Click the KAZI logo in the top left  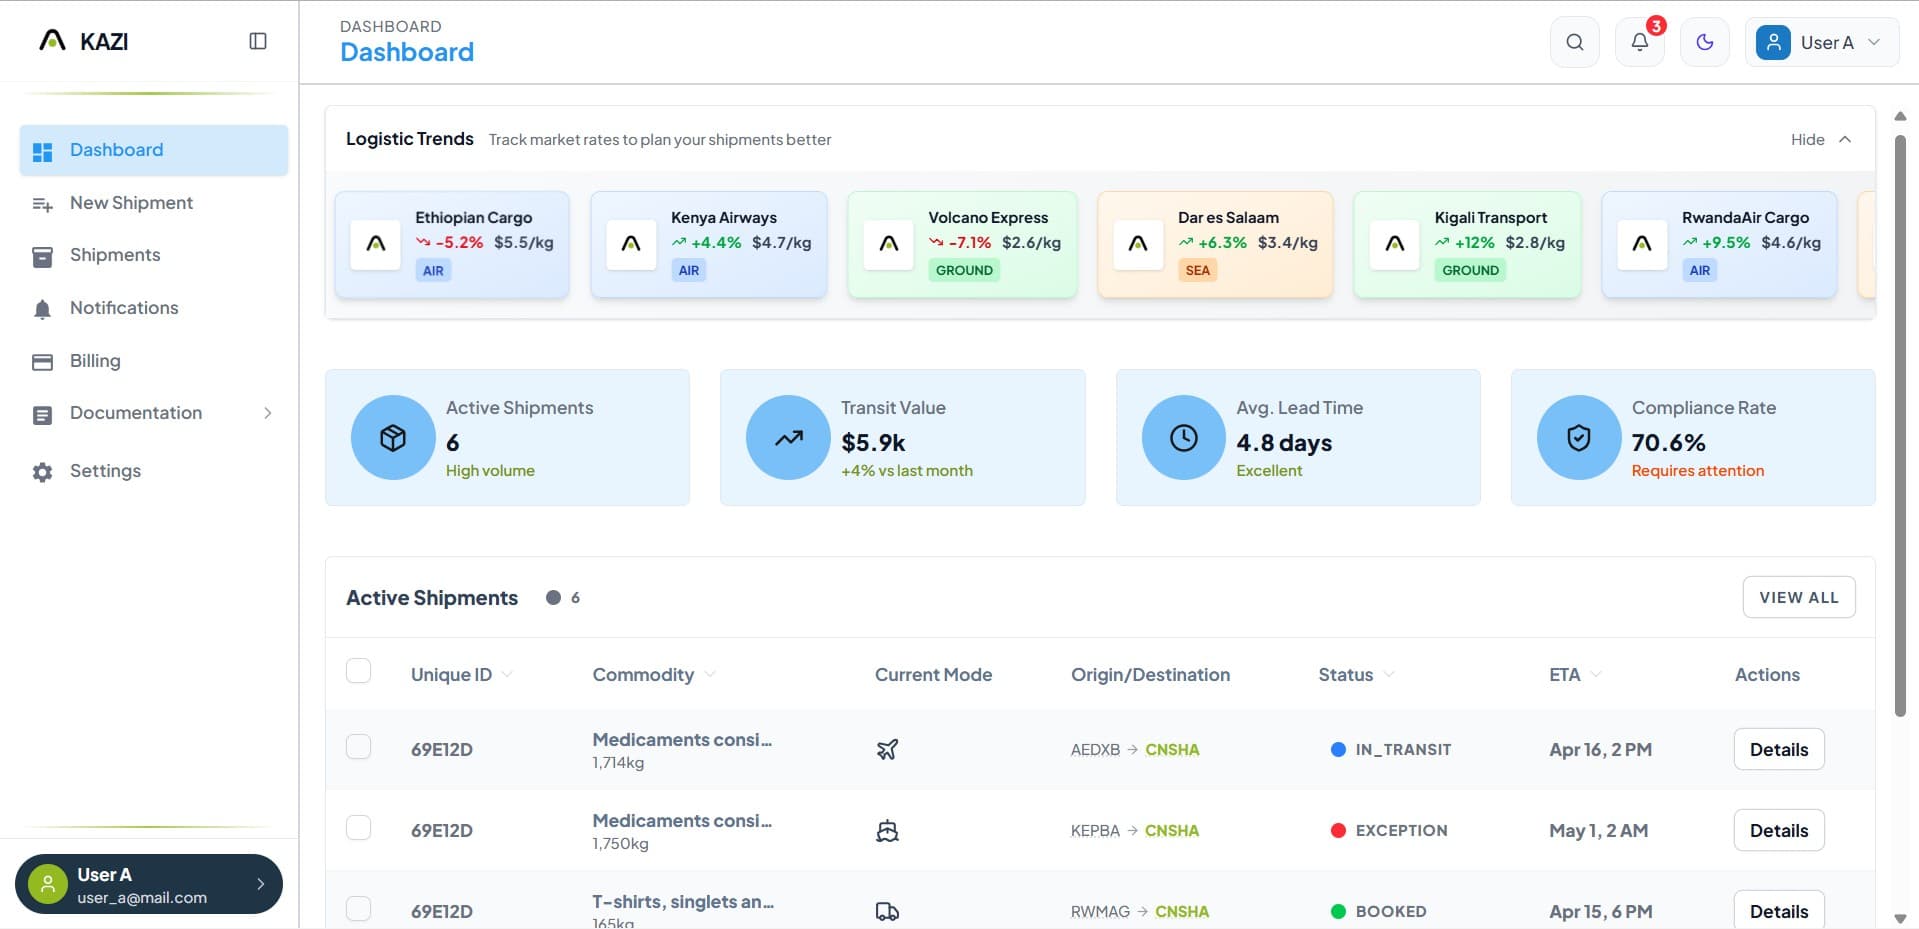click(86, 41)
